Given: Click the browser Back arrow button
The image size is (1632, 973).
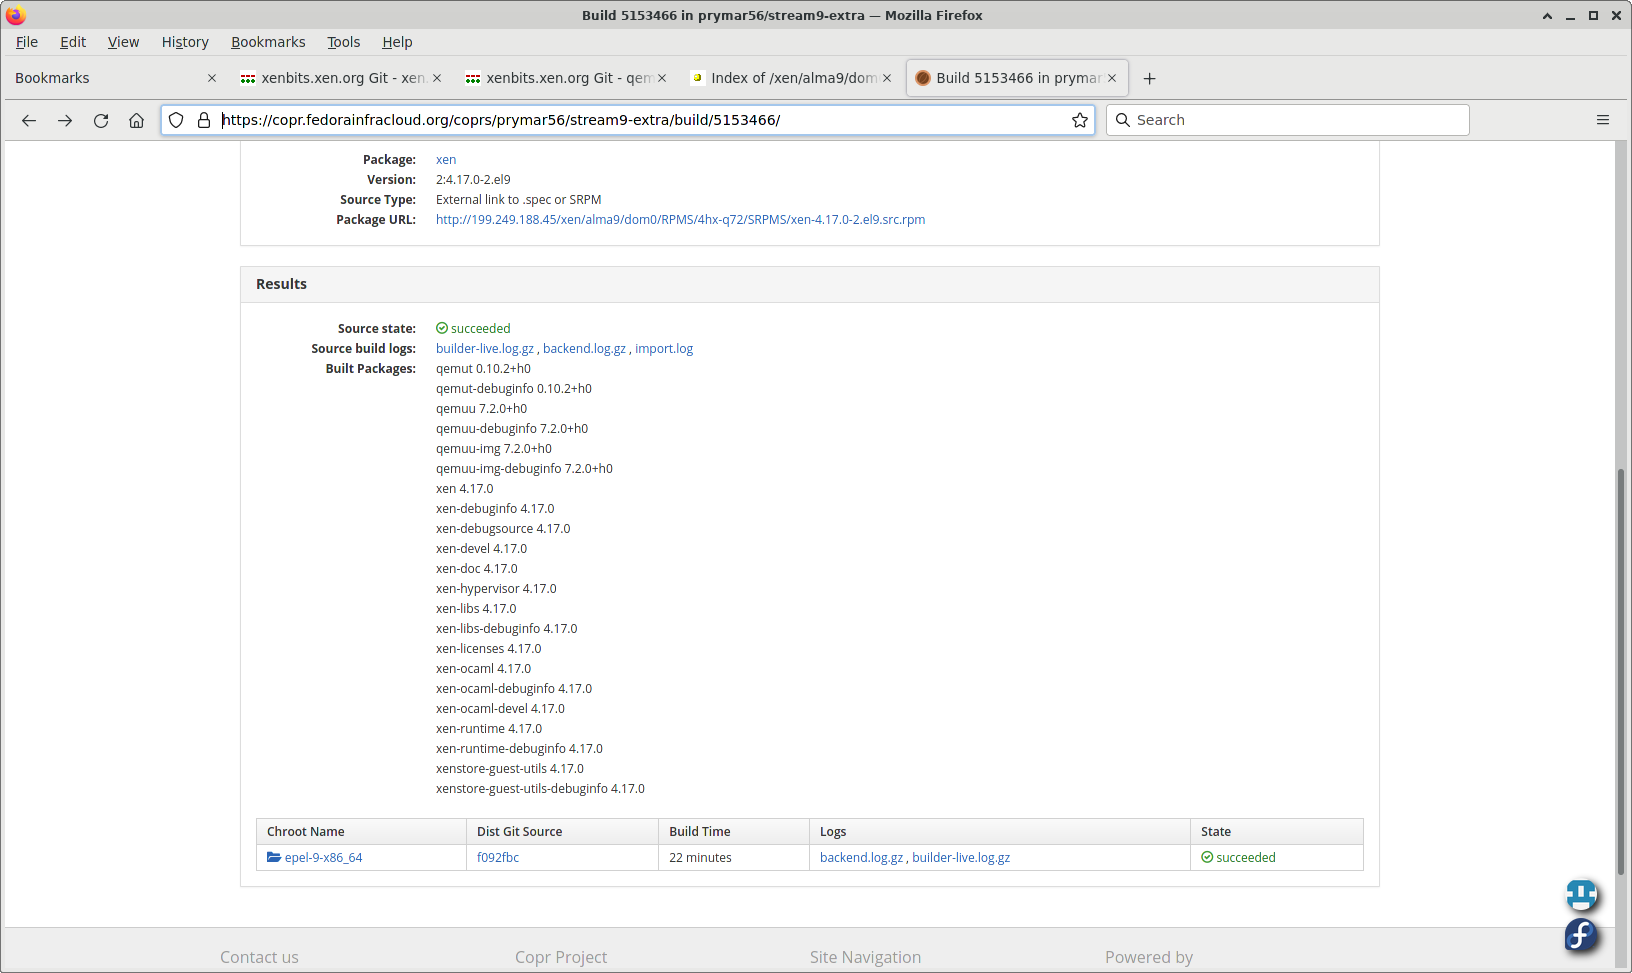Looking at the screenshot, I should (x=29, y=120).
